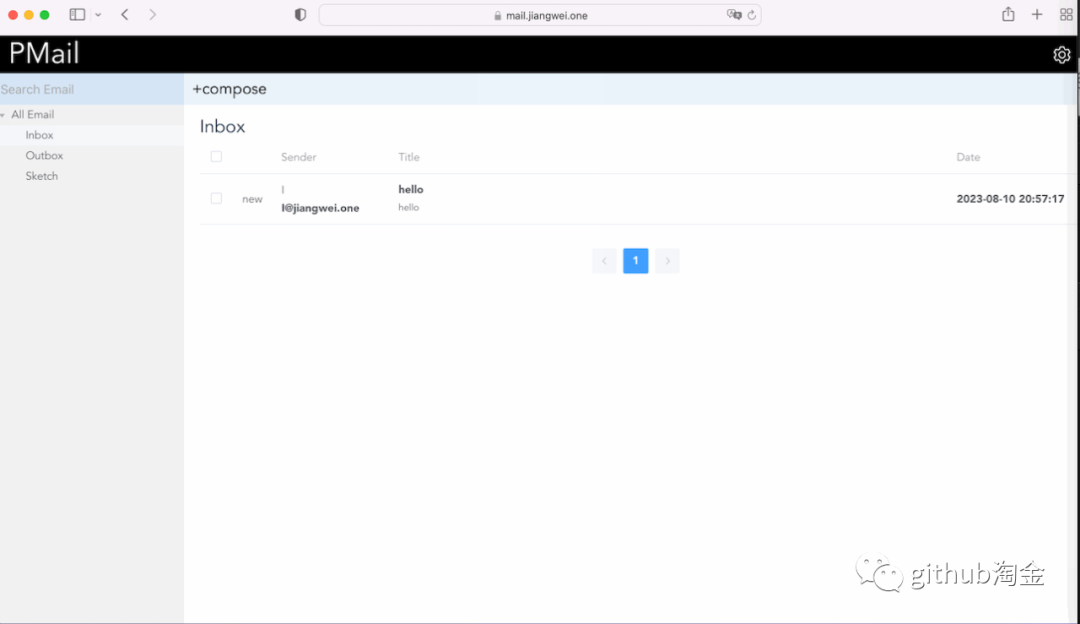Go back with Safari back arrow
The image size is (1080, 624).
point(125,15)
